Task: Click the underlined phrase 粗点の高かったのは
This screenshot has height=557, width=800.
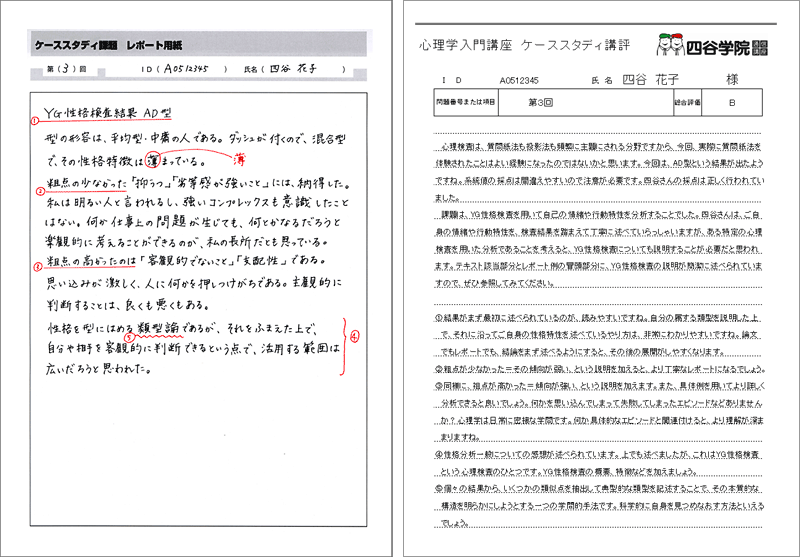Action: [90, 260]
